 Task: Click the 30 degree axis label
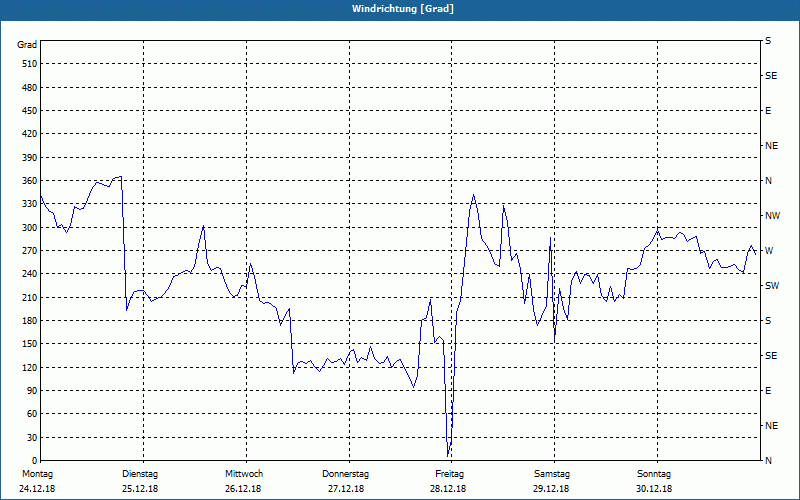coord(32,438)
